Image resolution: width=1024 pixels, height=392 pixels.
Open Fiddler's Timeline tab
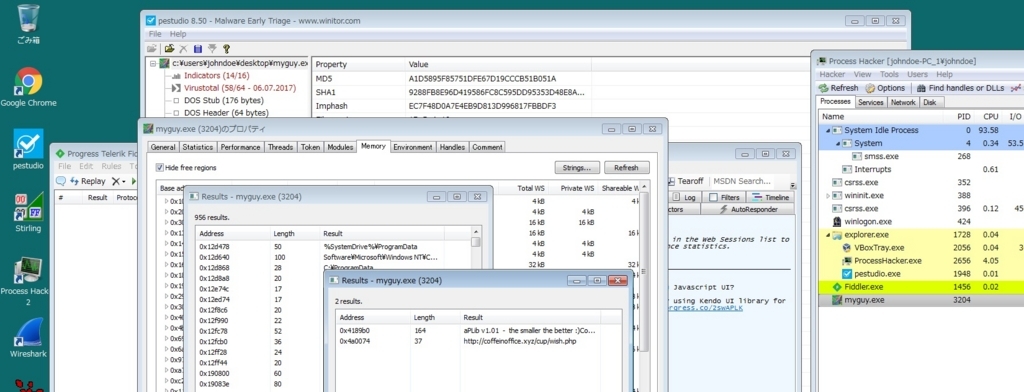[770, 197]
